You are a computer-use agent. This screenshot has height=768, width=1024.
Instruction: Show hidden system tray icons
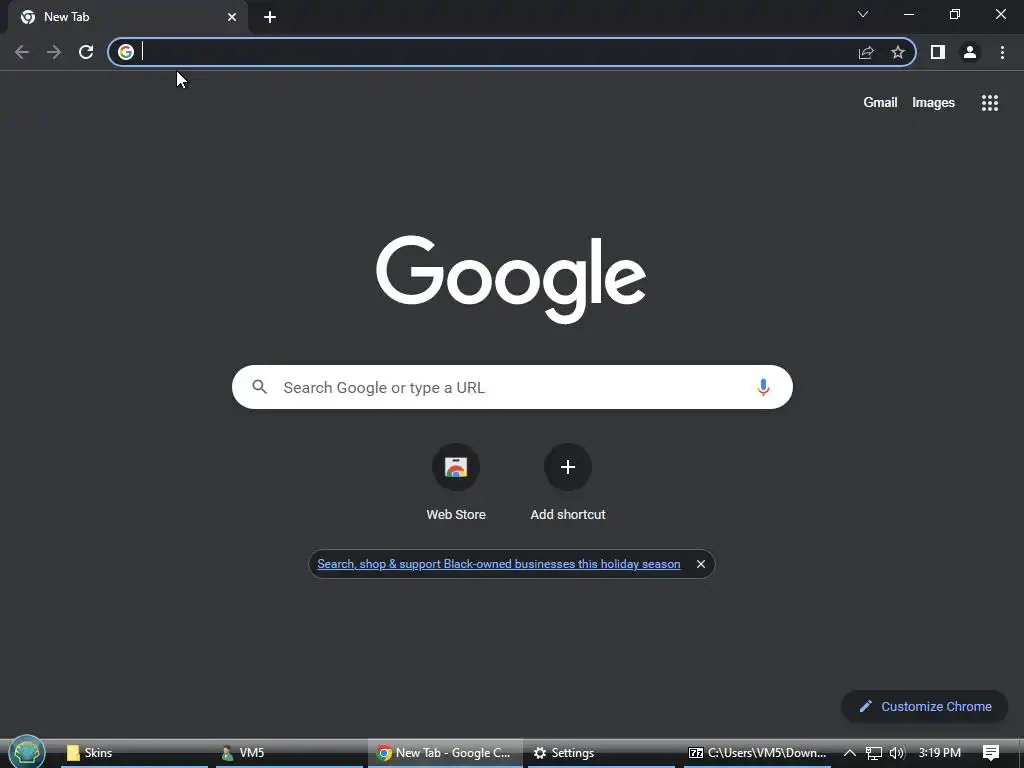(850, 753)
